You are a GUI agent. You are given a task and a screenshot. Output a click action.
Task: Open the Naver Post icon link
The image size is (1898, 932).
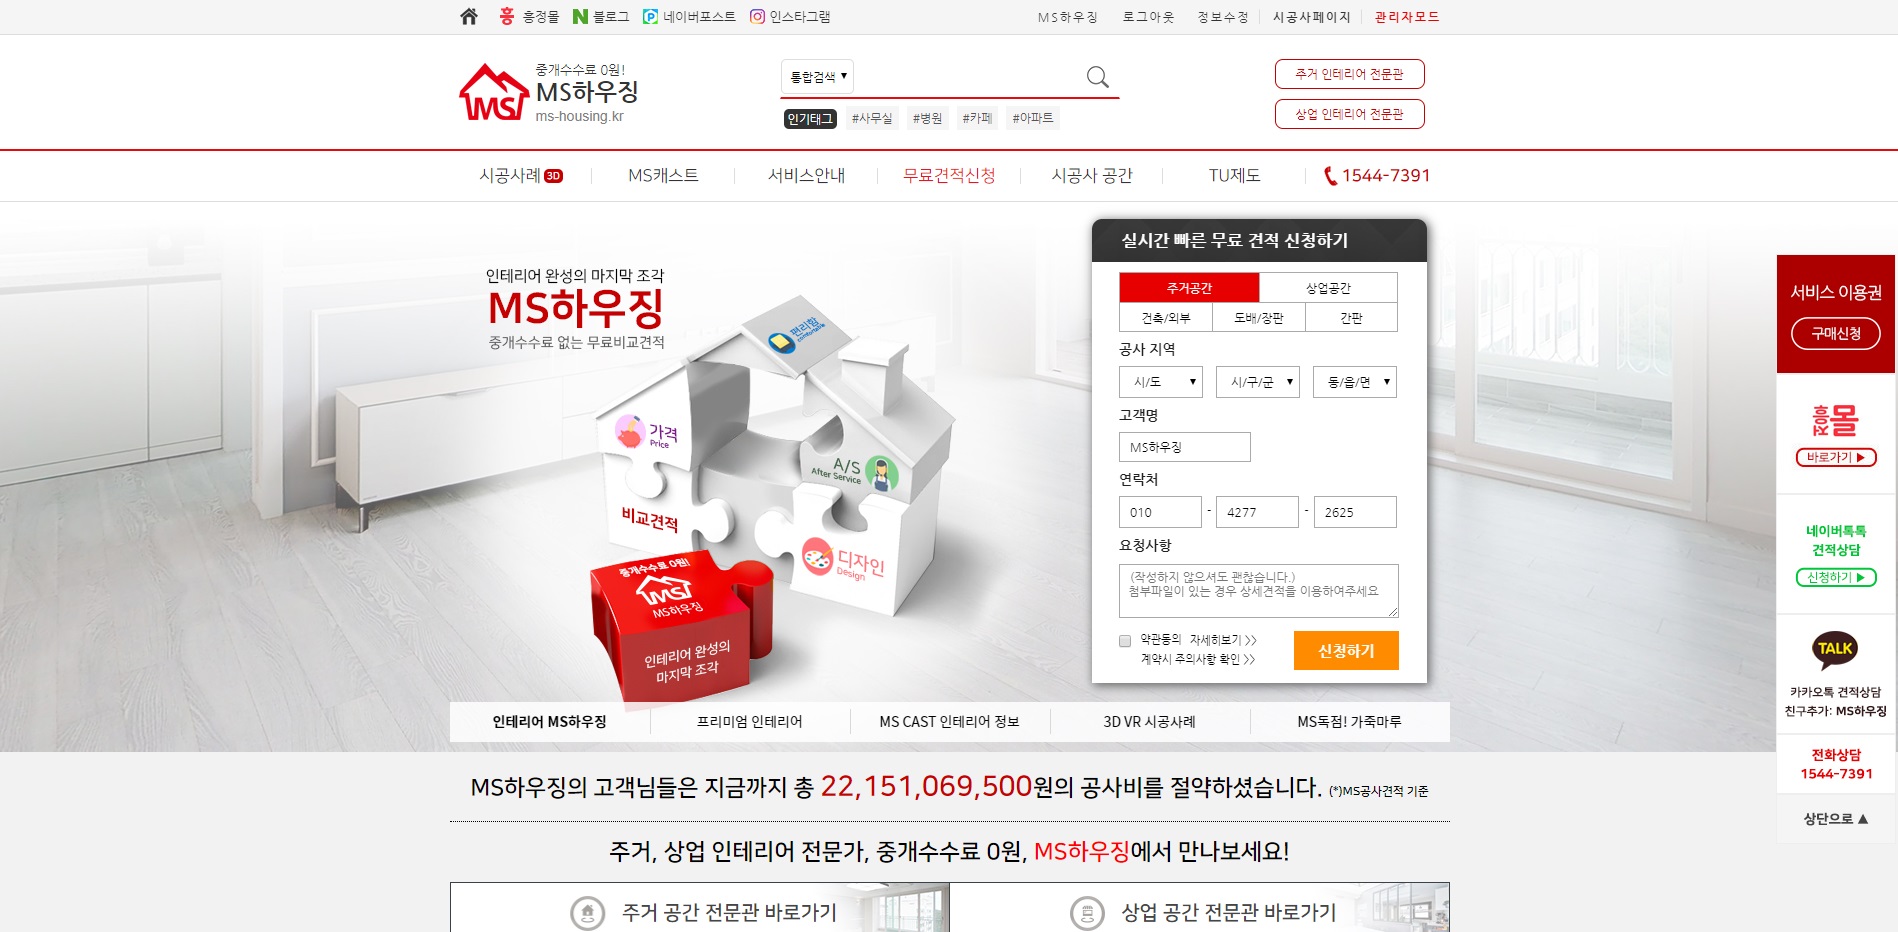(x=650, y=16)
